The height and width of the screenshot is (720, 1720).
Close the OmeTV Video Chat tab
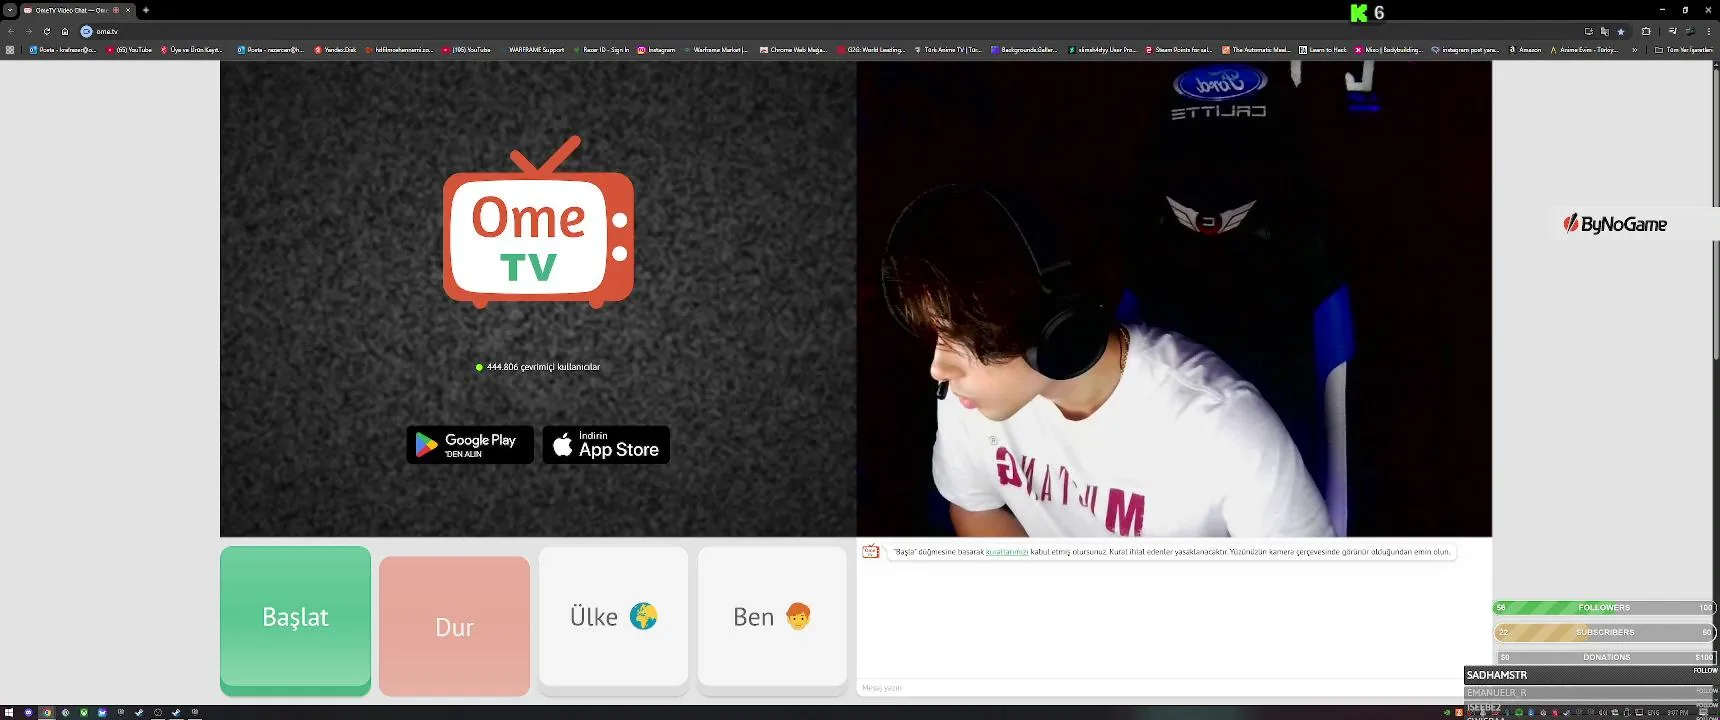click(x=128, y=10)
